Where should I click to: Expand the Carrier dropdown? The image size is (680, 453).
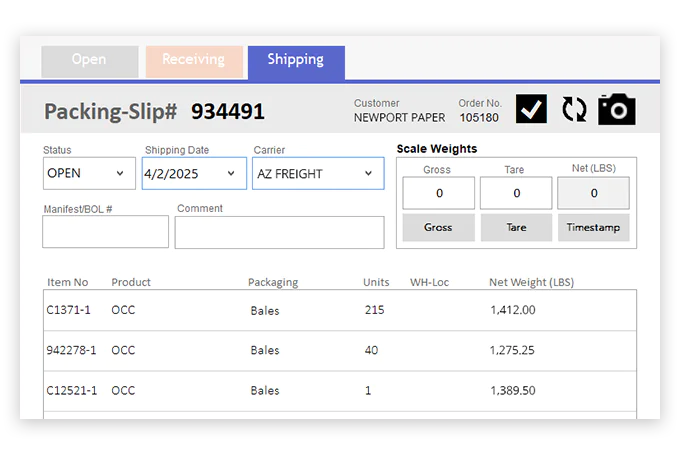tap(317, 173)
